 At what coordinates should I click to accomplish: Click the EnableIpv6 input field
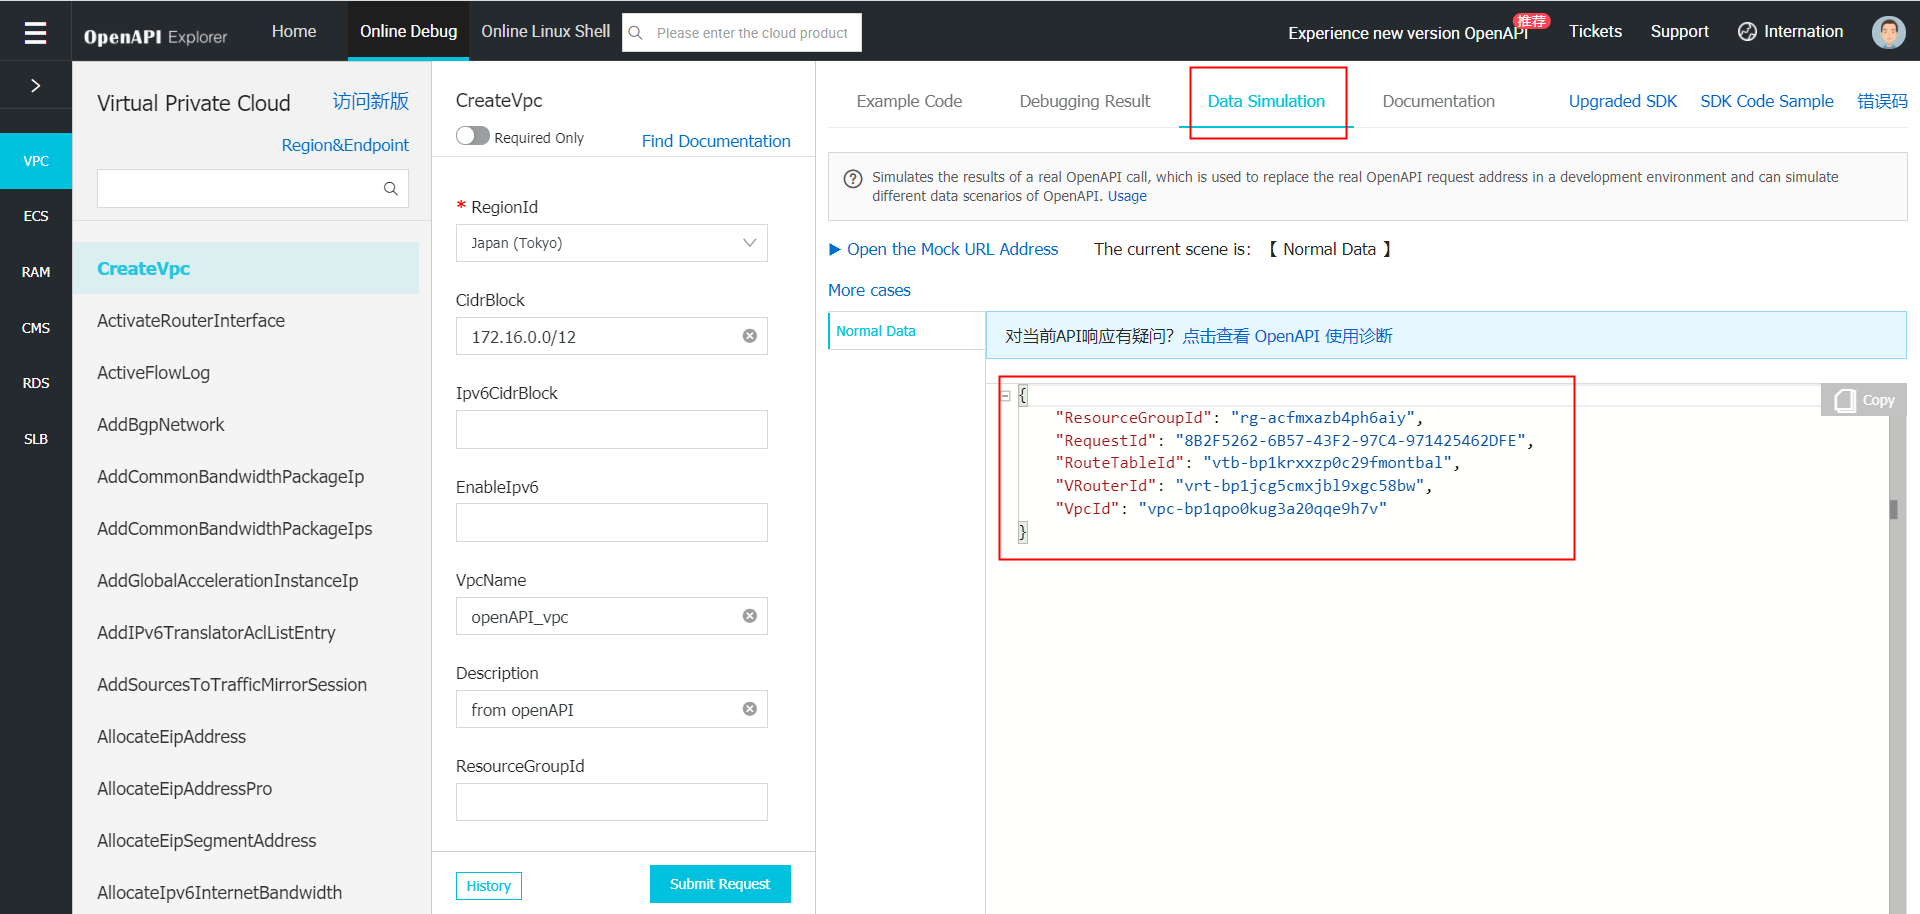[611, 522]
